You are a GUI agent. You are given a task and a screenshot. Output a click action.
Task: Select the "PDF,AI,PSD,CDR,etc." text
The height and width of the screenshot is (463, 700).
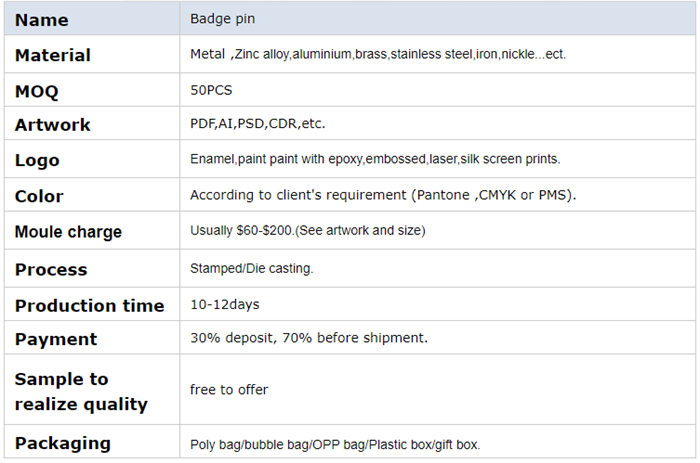[257, 124]
